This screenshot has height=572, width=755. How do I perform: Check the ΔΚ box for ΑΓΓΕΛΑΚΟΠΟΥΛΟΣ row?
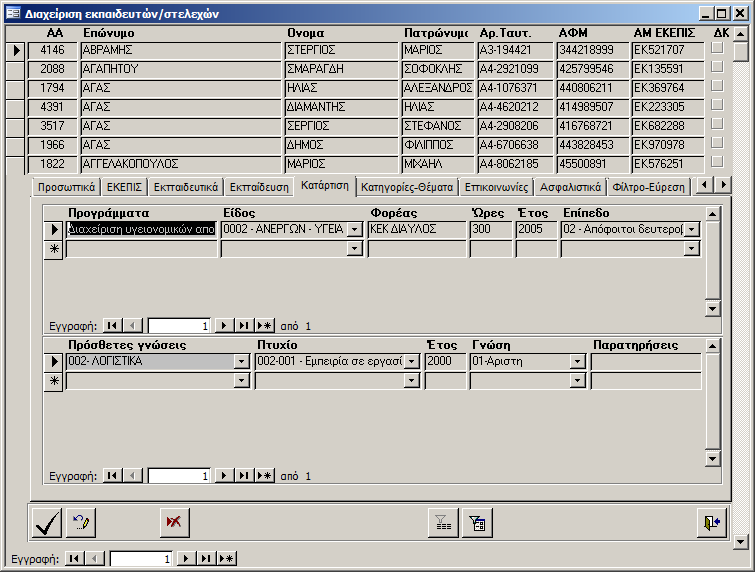(x=716, y=163)
